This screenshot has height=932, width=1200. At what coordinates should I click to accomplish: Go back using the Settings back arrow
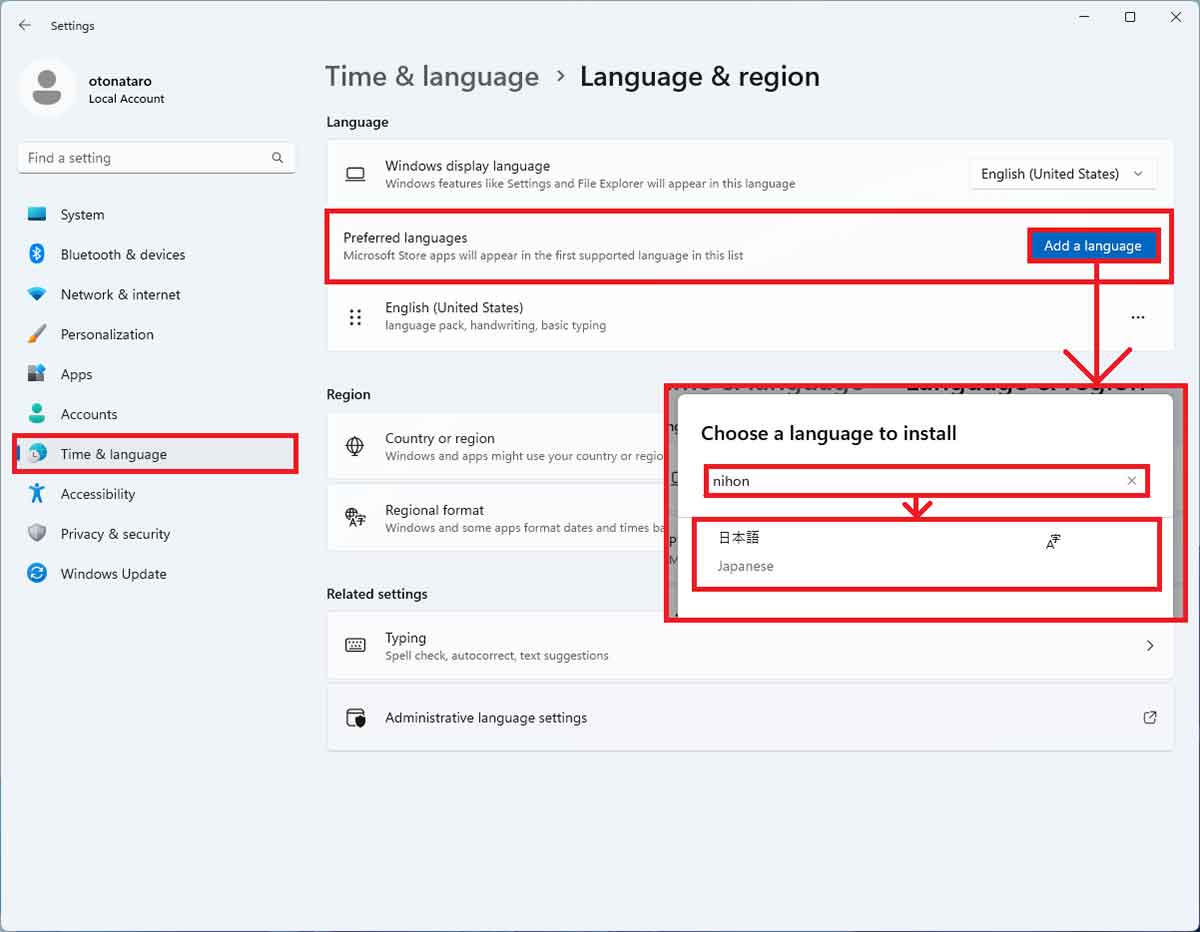pyautogui.click(x=25, y=25)
